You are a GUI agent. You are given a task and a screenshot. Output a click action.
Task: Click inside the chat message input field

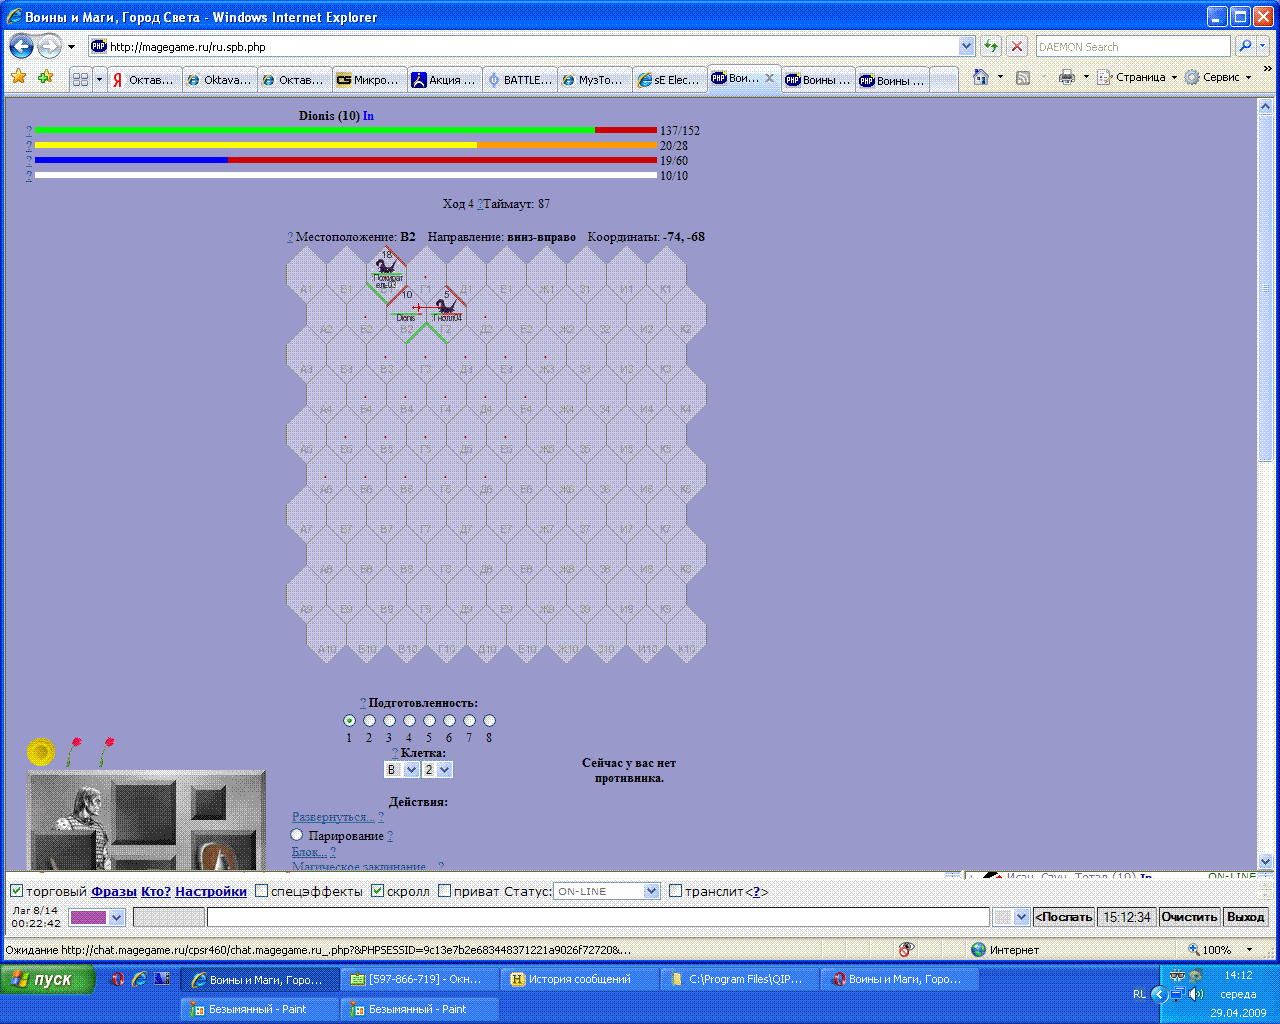tap(598, 917)
